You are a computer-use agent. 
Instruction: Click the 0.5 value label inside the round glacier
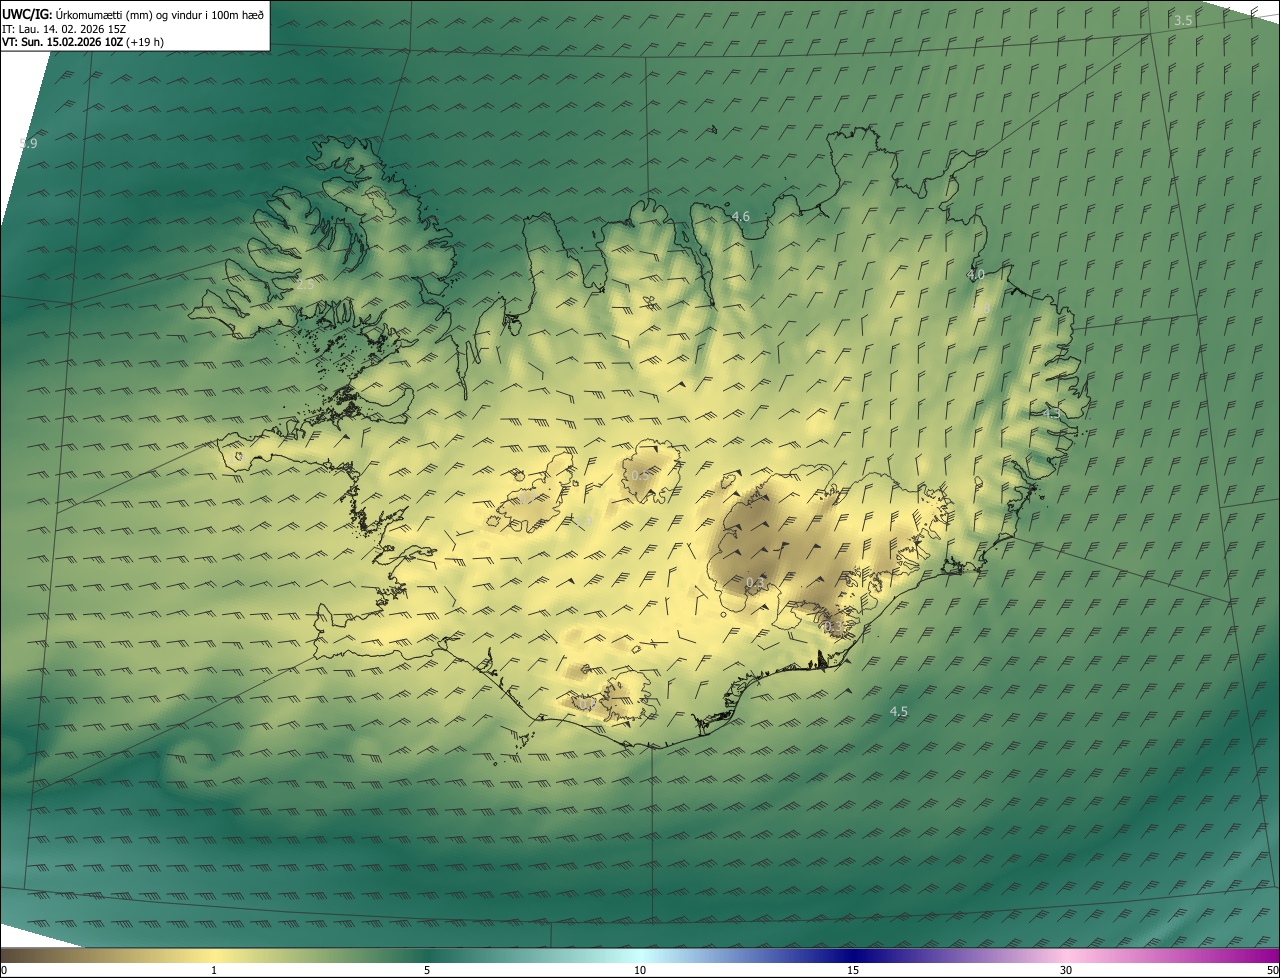click(641, 475)
